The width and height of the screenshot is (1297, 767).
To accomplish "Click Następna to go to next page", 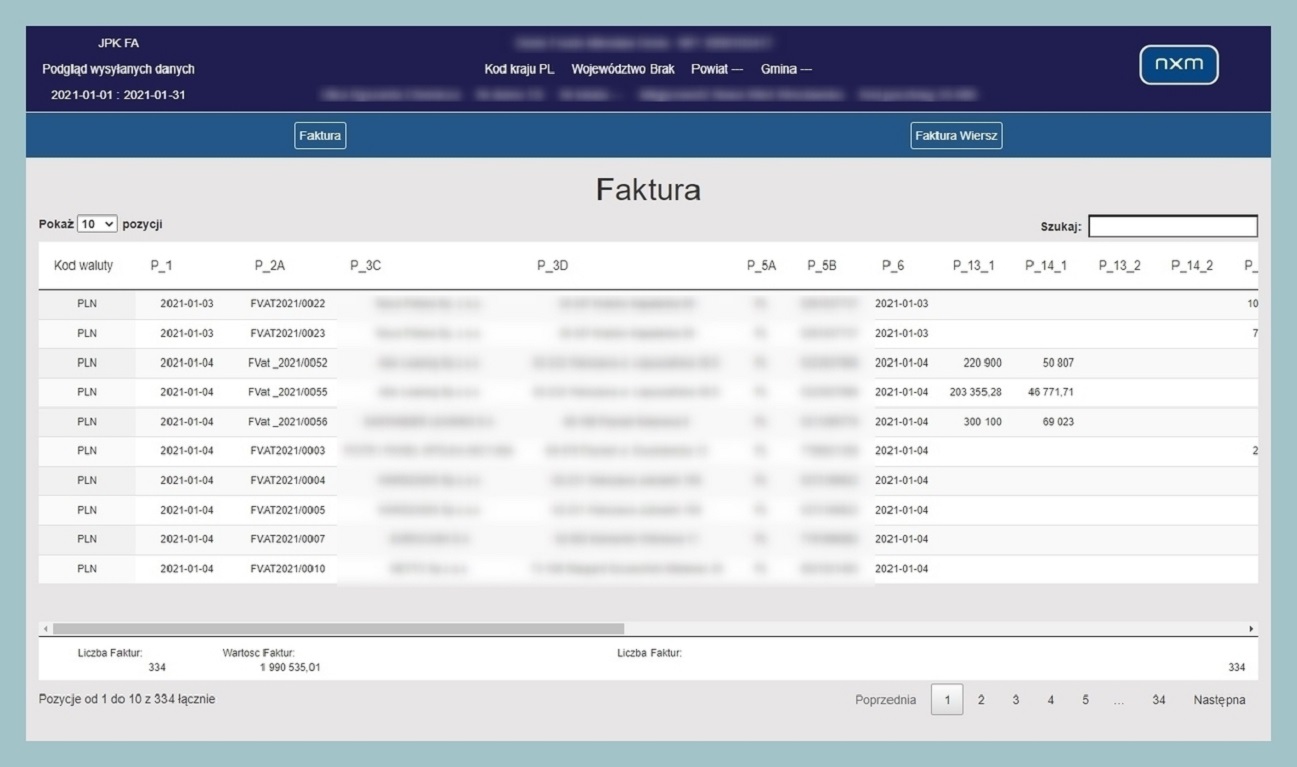I will tap(1219, 700).
